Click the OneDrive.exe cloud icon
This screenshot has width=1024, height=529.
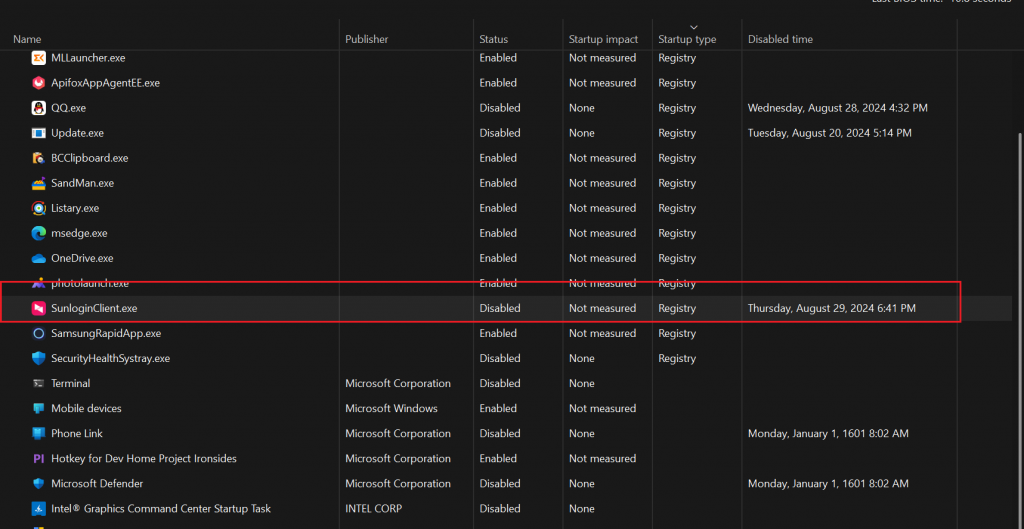tap(39, 259)
